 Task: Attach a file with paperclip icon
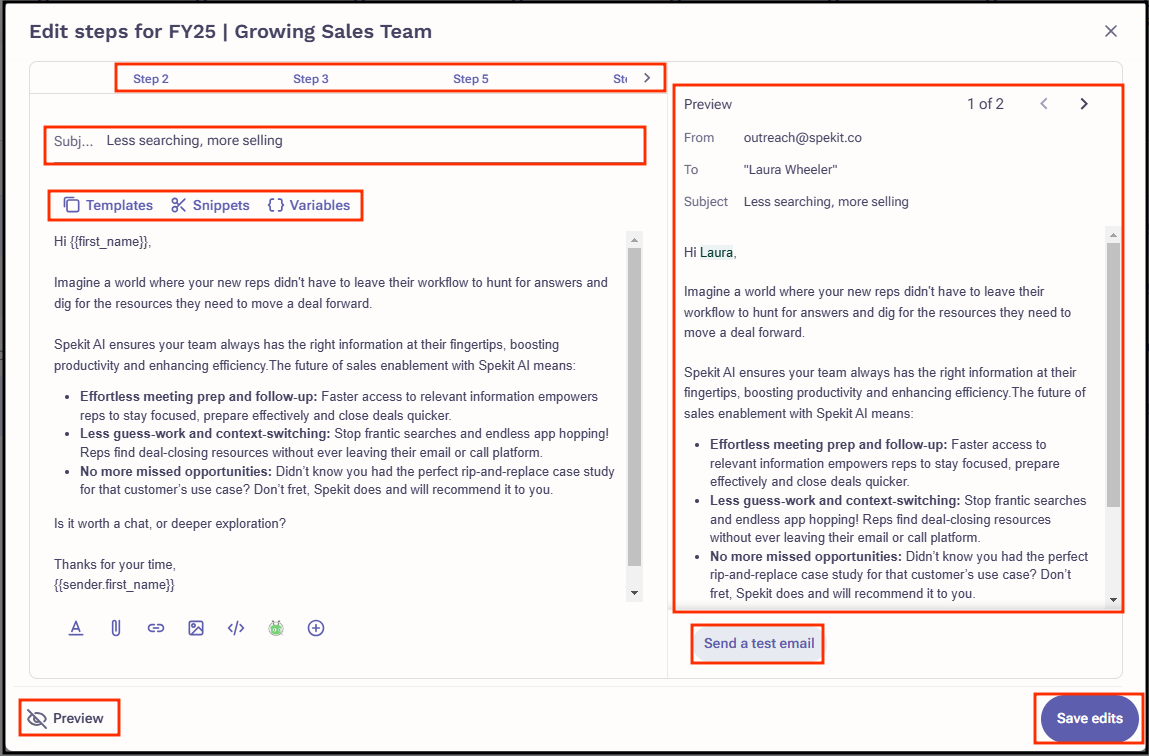(x=115, y=628)
